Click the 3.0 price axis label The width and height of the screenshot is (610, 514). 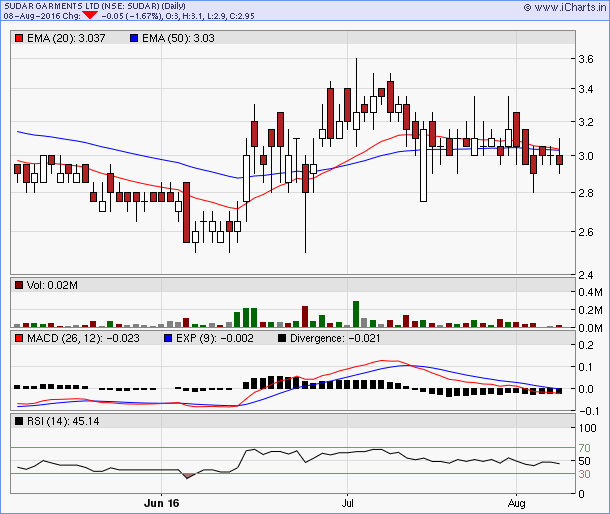[x=585, y=156]
